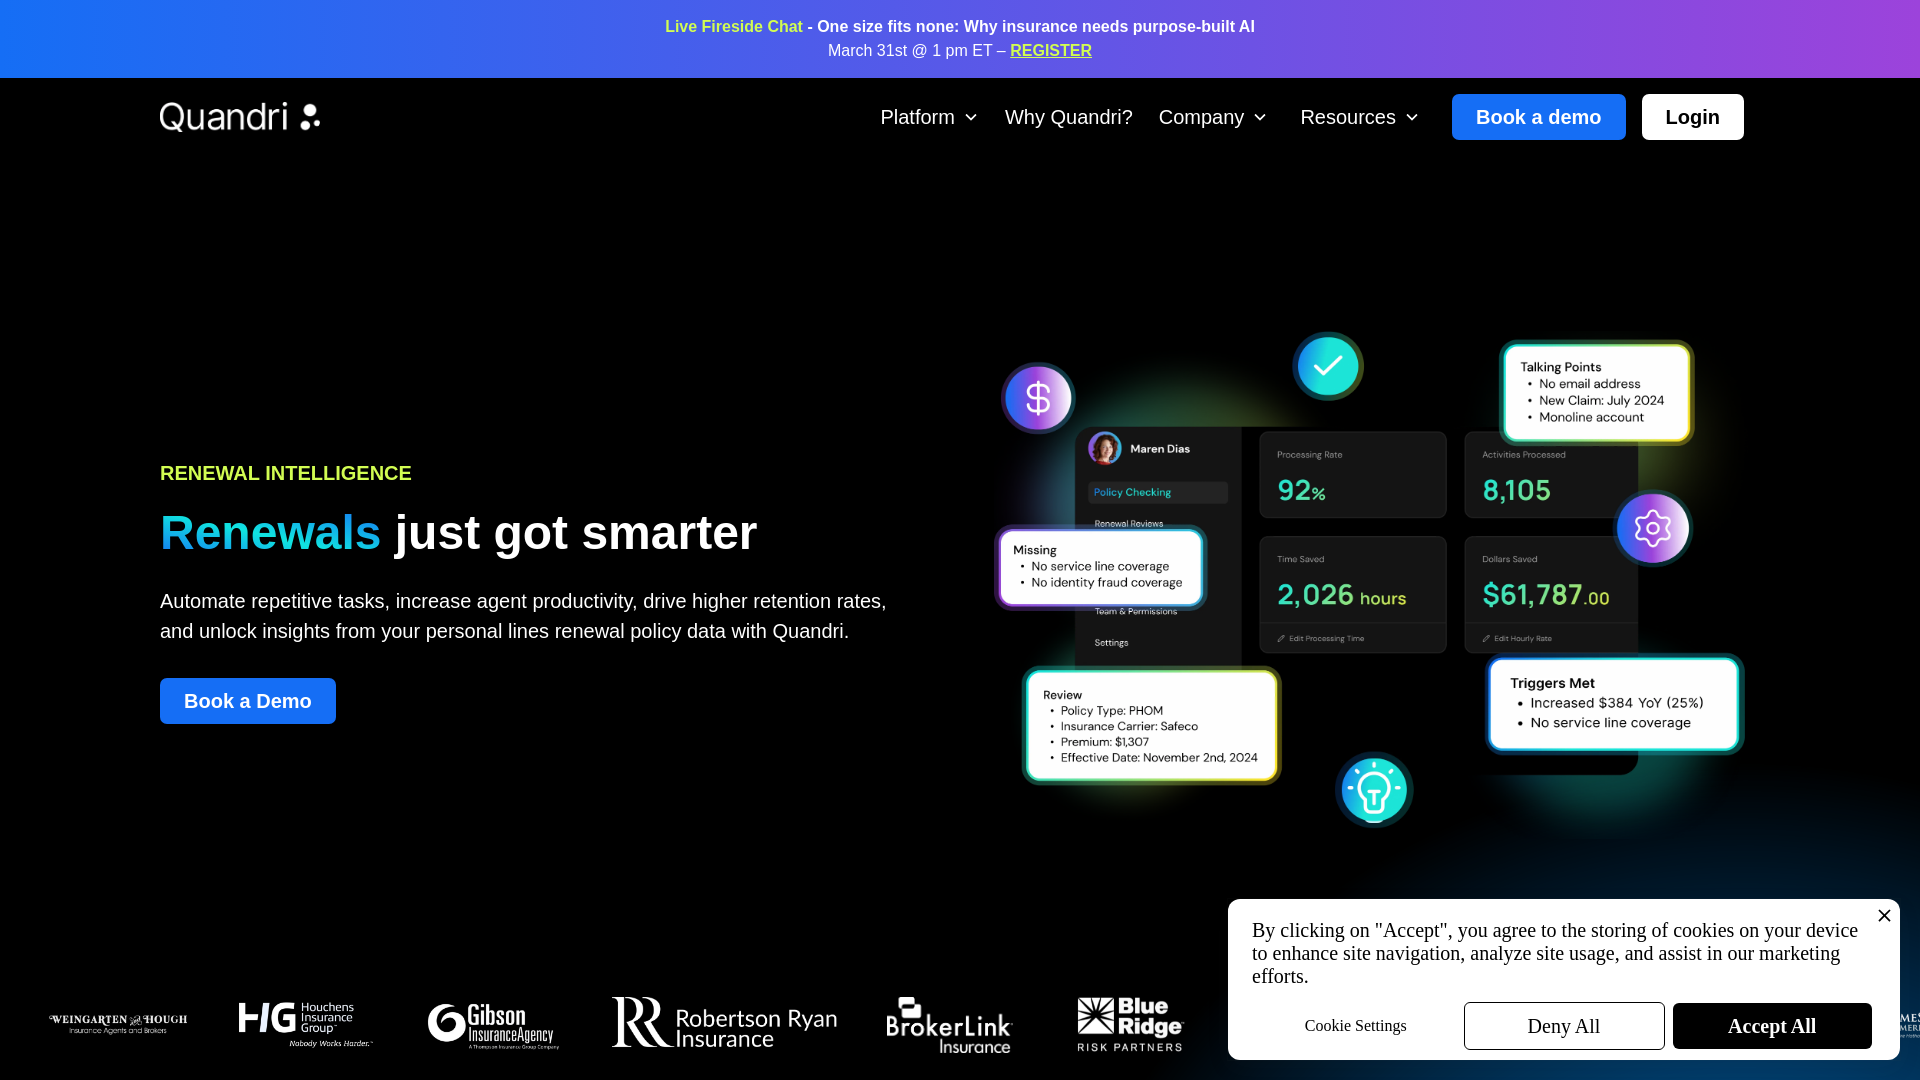Click the Quandri logo

(240, 117)
